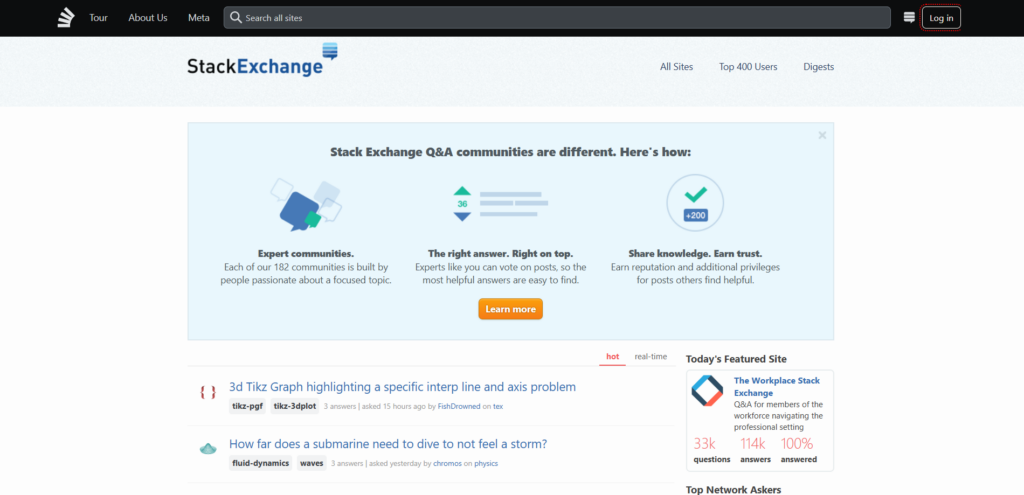Select the waves tag
1024x495 pixels.
click(312, 464)
